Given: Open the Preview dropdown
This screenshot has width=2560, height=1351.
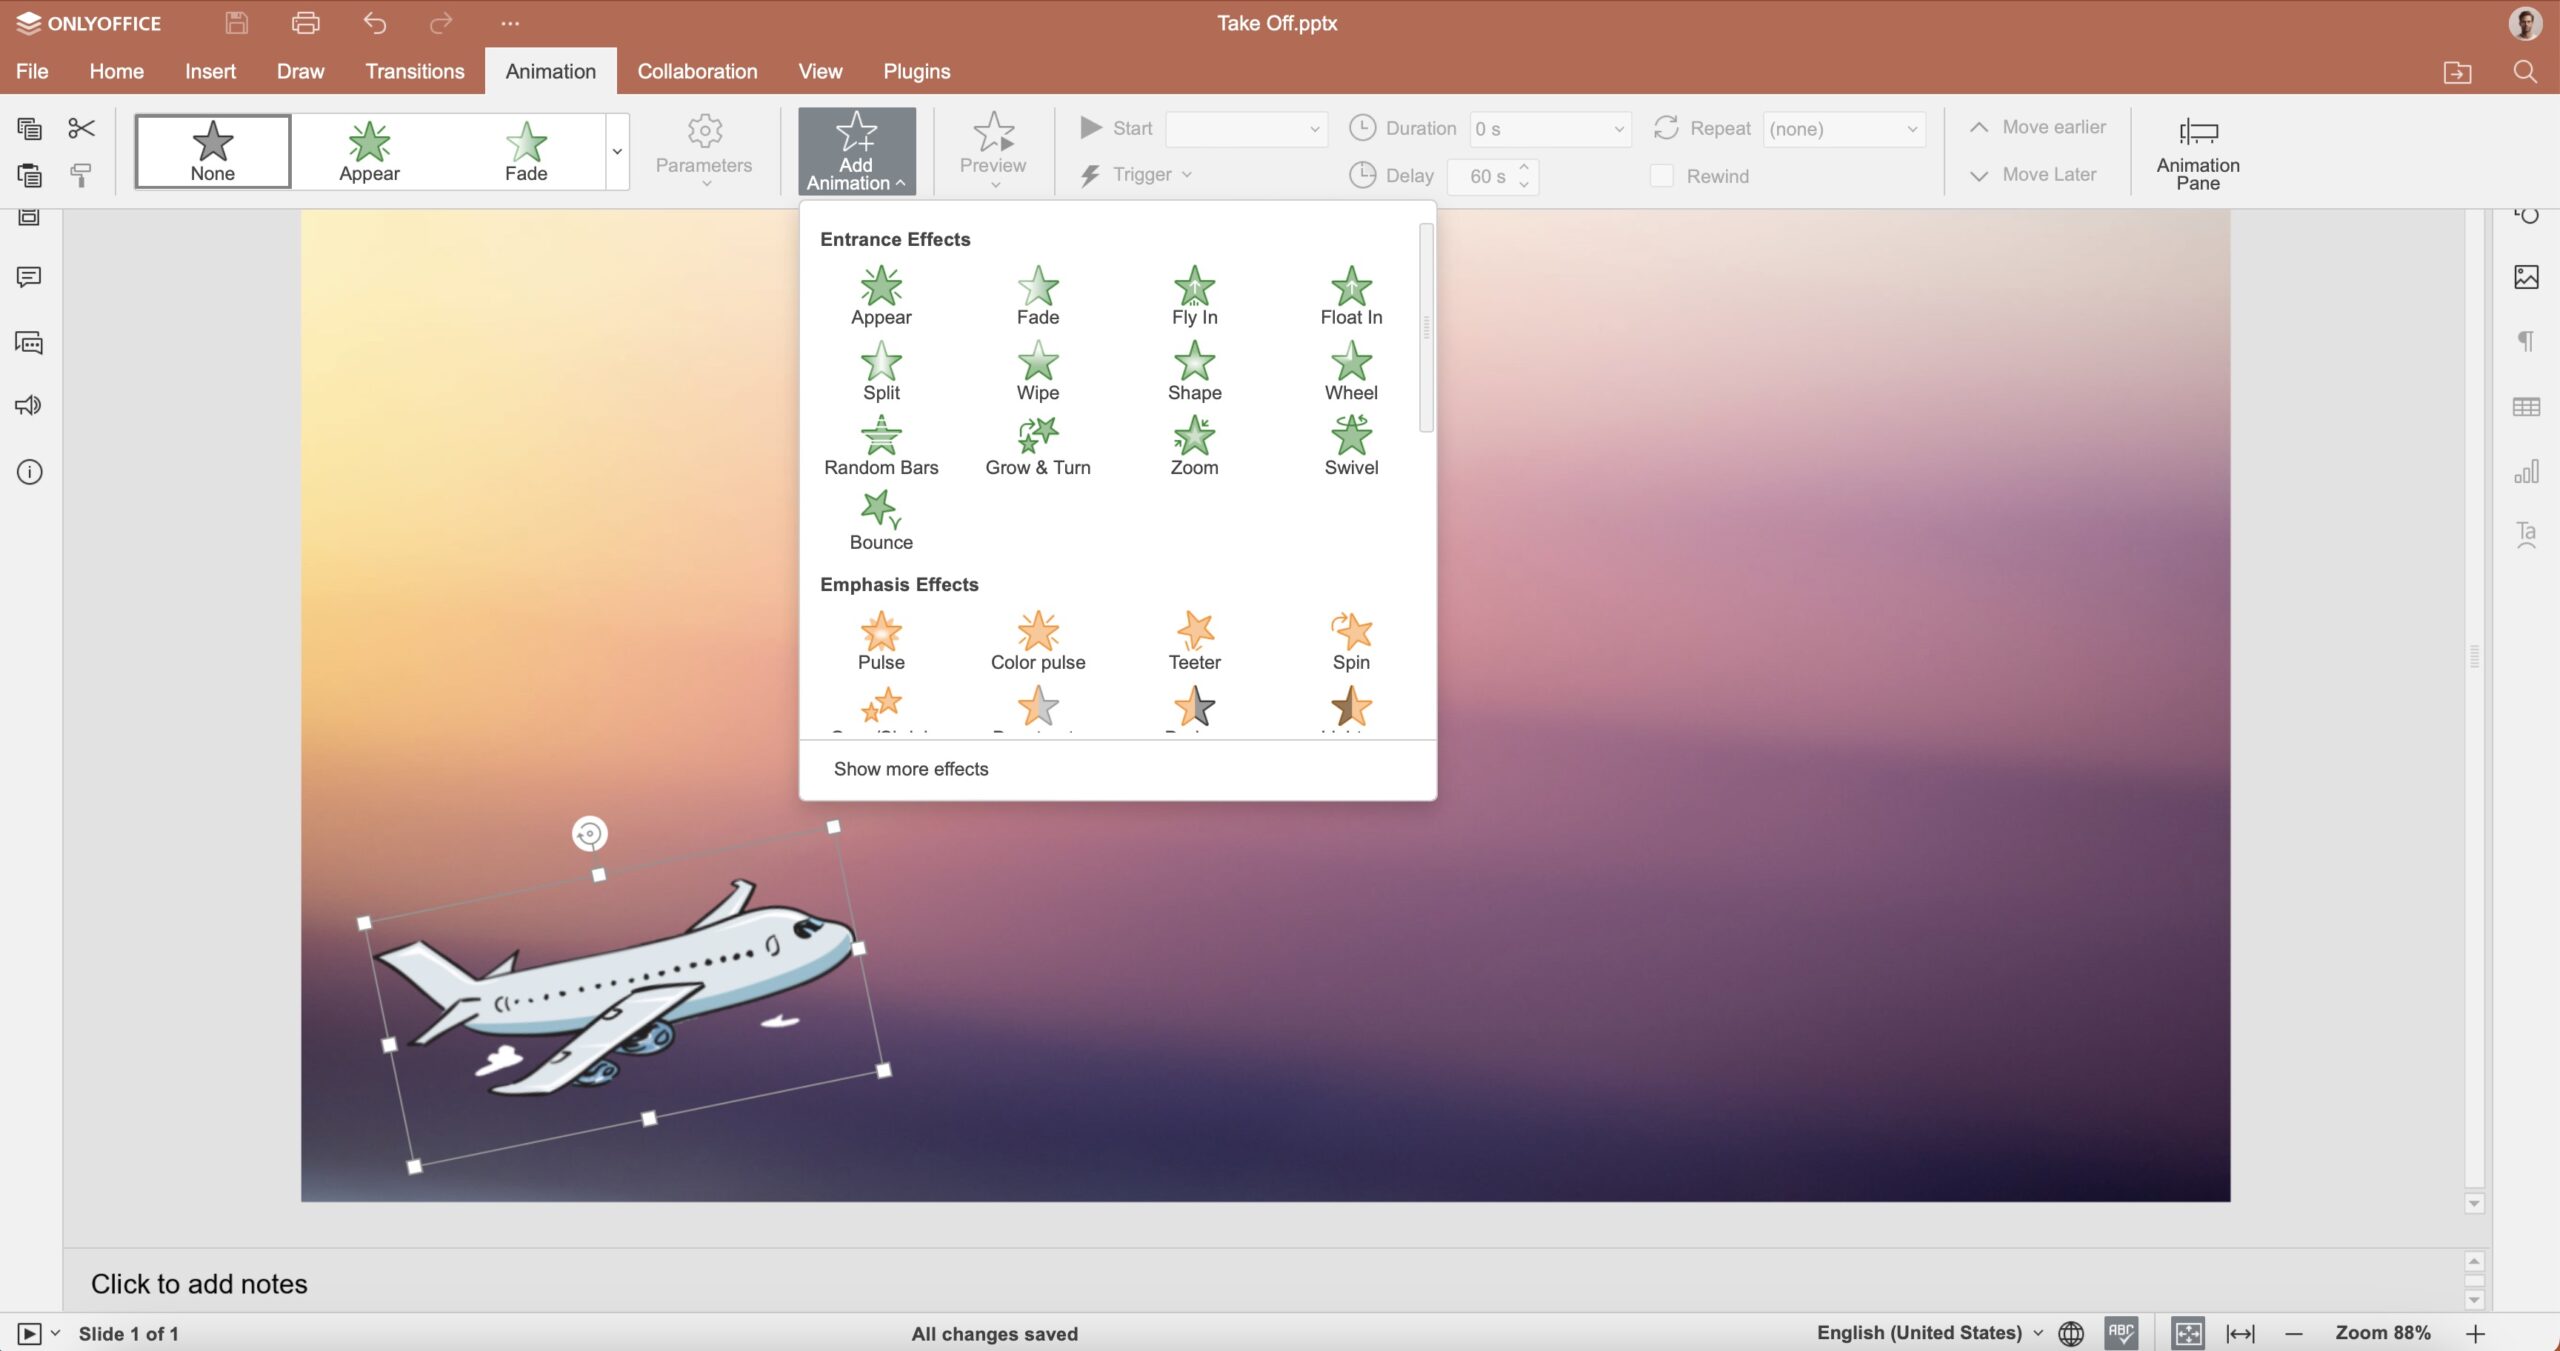Looking at the screenshot, I should point(993,151).
